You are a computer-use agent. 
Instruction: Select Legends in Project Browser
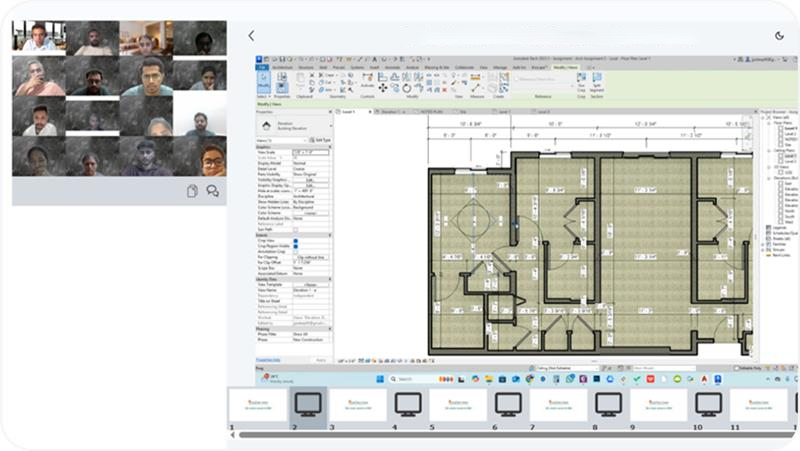pyautogui.click(x=779, y=228)
